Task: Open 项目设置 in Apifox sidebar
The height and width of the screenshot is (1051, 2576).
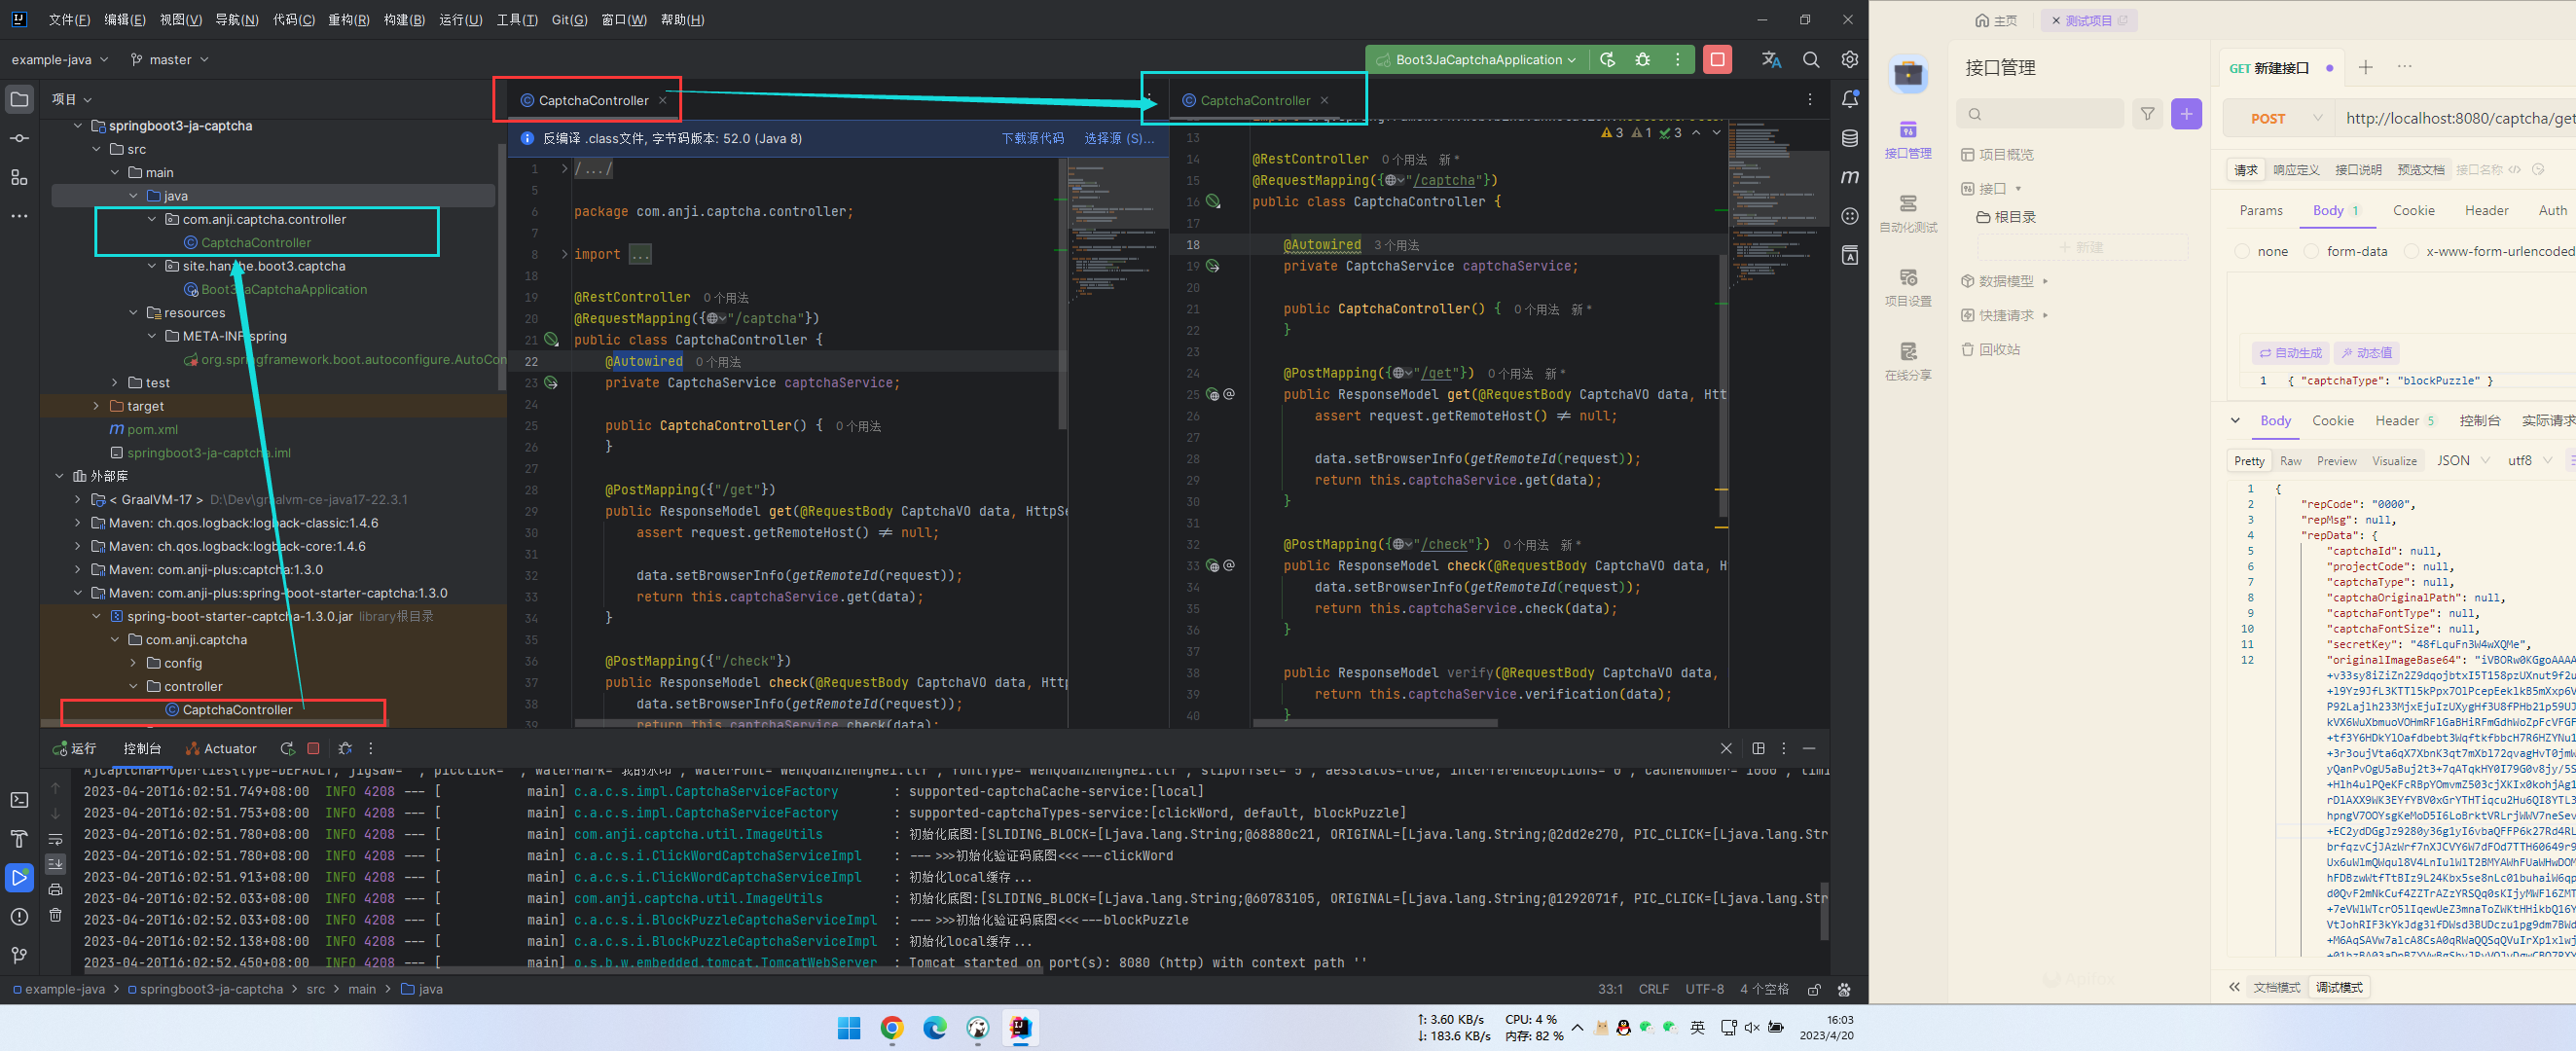Action: click(1907, 286)
